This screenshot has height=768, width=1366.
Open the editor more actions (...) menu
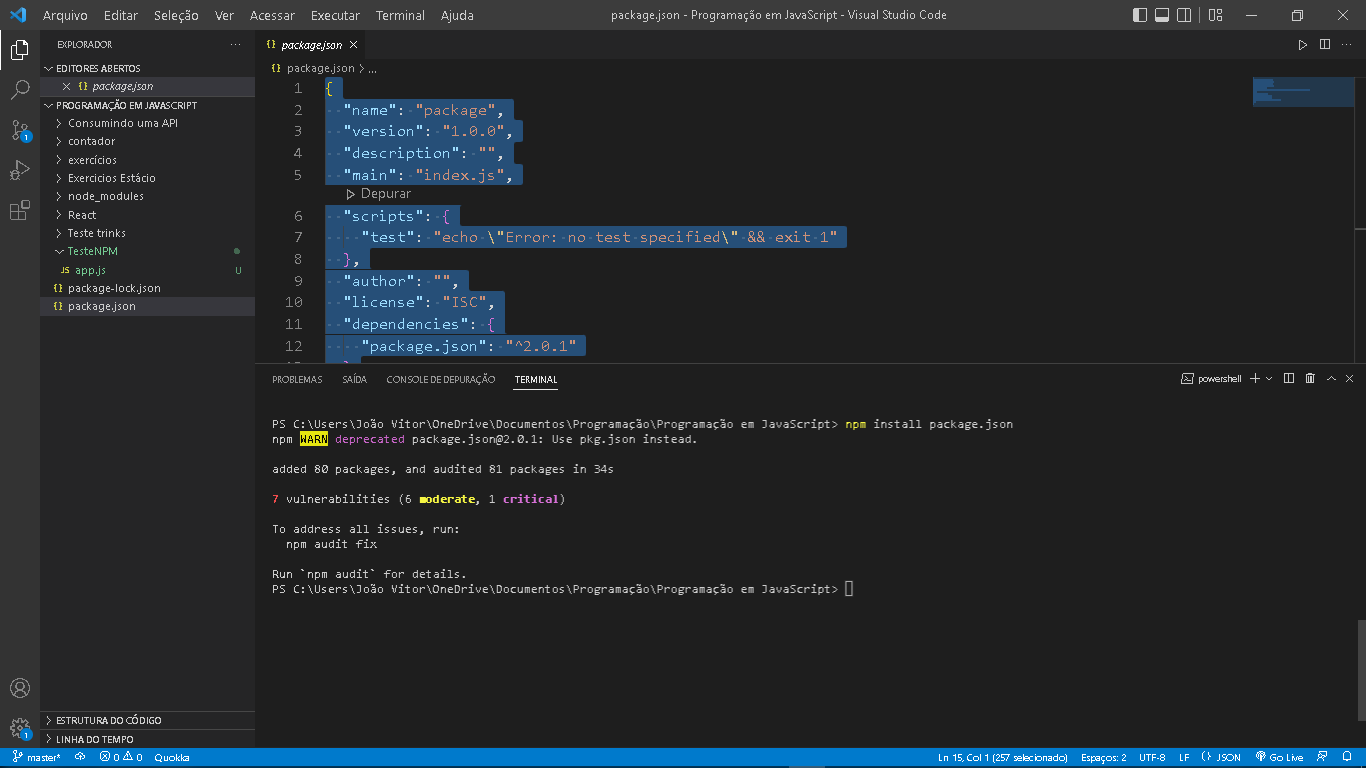(1347, 45)
